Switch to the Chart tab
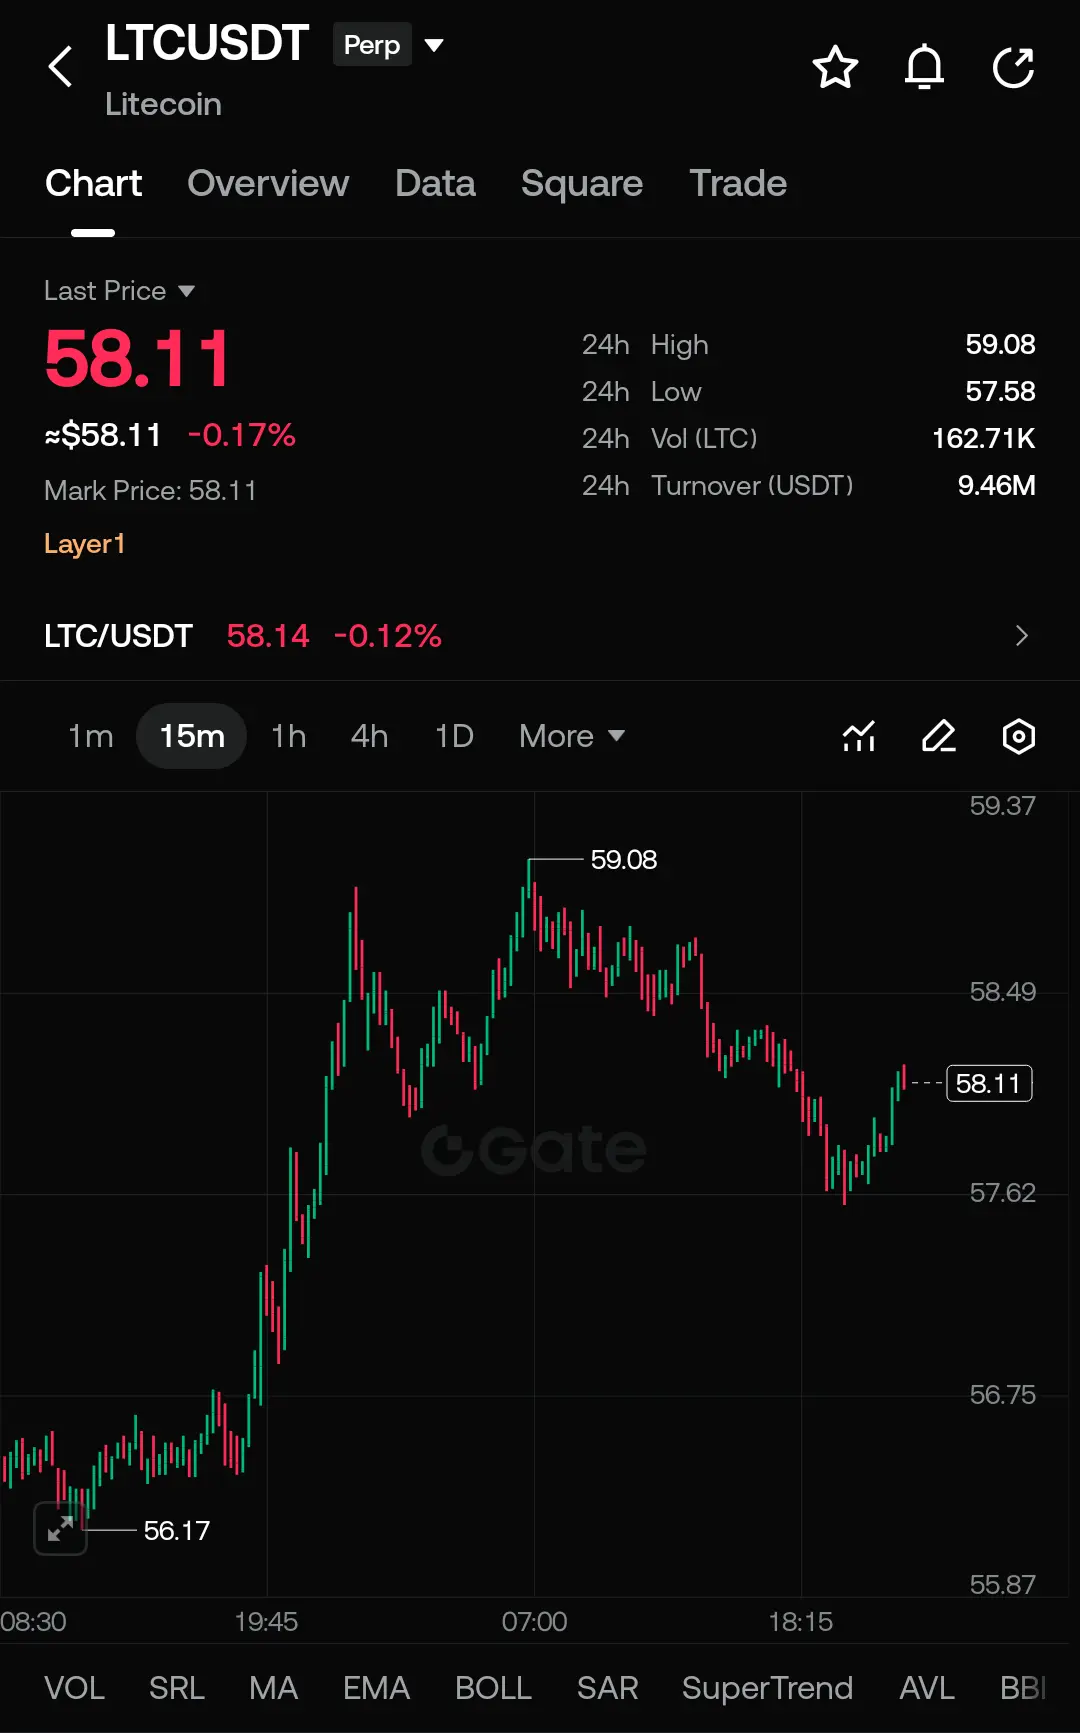Screen dimensions: 1080x1733 click(94, 184)
